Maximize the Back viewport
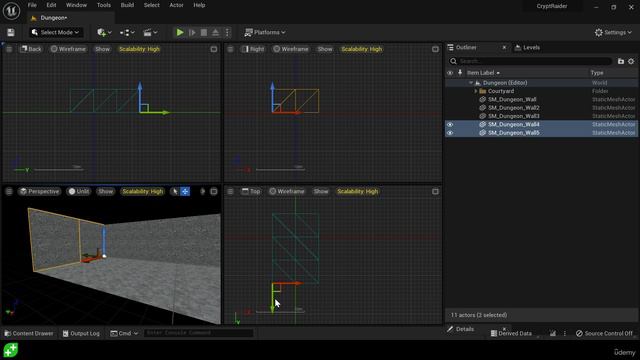640x360 pixels. pos(214,49)
